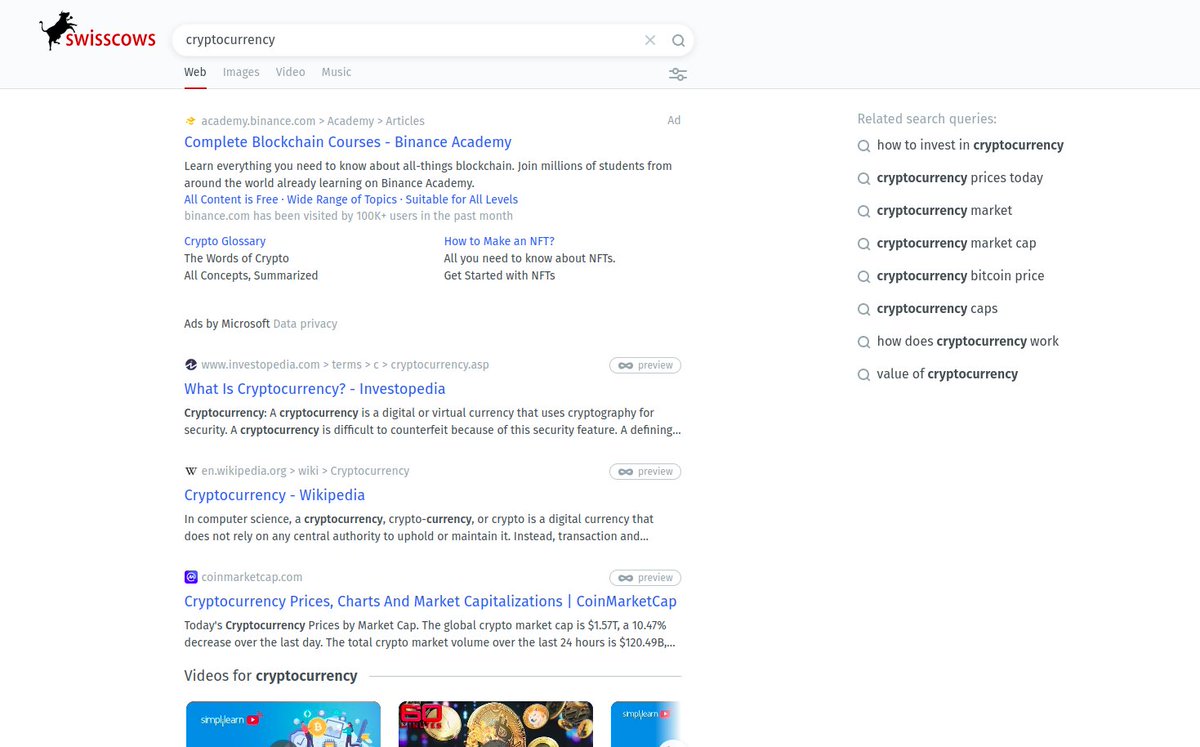1200x747 pixels.
Task: Click 'All Content is Free' ad callout
Action: pyautogui.click(x=231, y=200)
